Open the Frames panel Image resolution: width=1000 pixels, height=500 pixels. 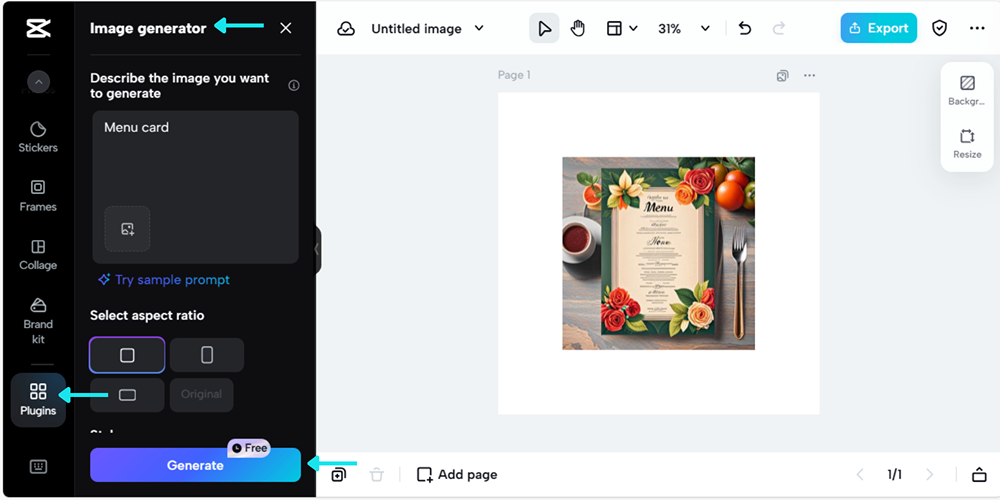[x=38, y=196]
